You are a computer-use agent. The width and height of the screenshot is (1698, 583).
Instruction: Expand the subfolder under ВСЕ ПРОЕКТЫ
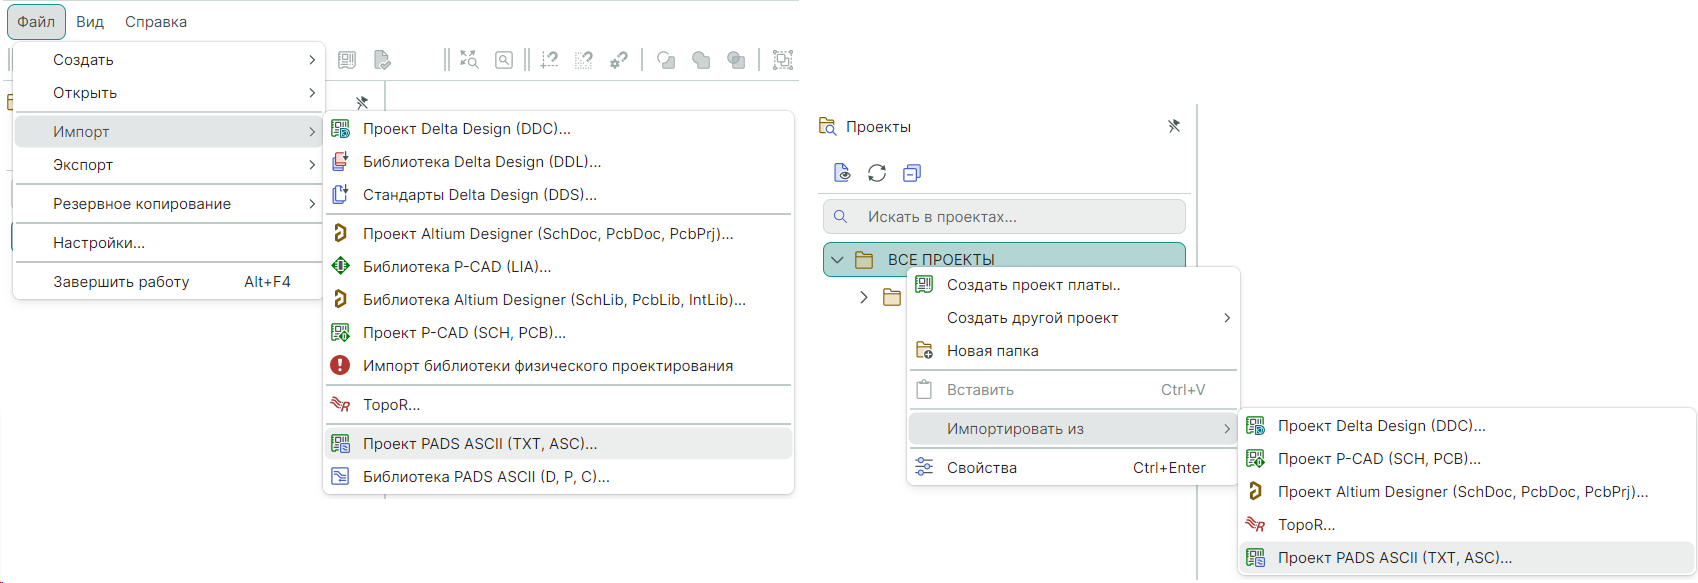(864, 297)
